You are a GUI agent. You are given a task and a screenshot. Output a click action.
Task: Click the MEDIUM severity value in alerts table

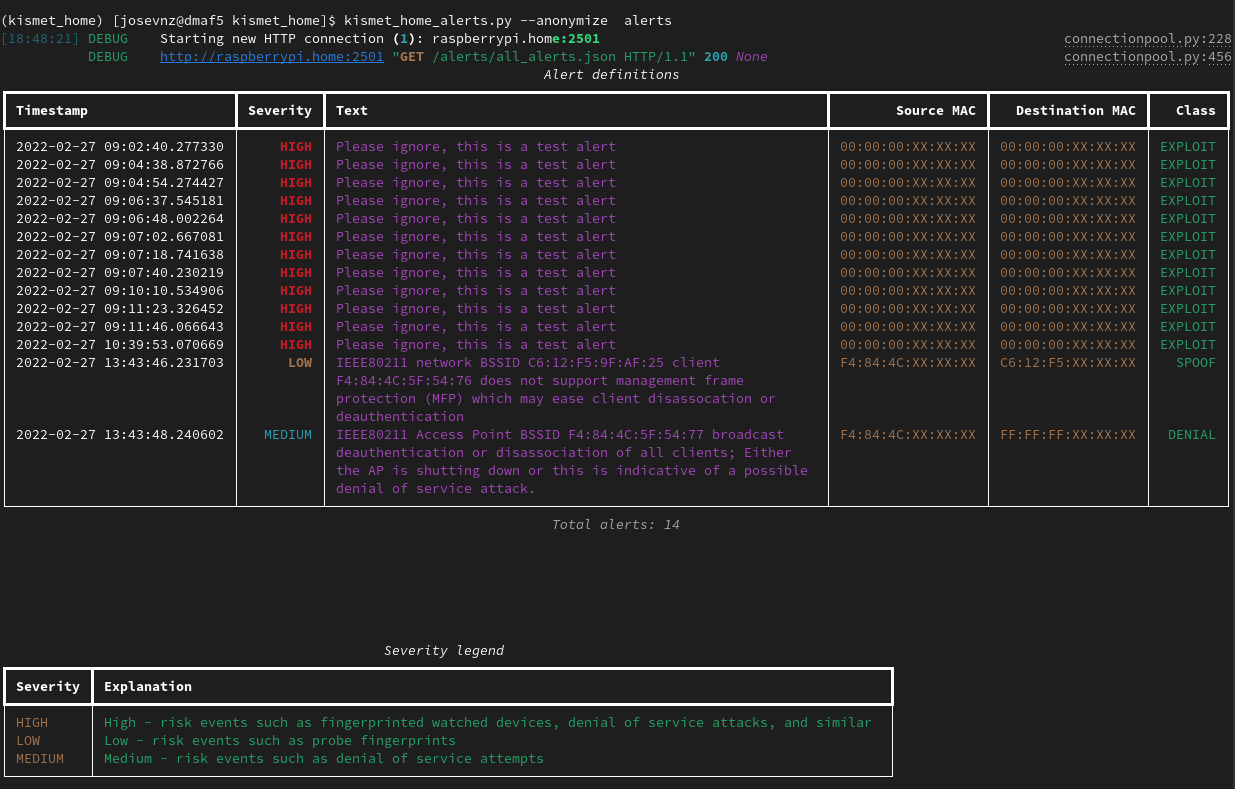(287, 435)
